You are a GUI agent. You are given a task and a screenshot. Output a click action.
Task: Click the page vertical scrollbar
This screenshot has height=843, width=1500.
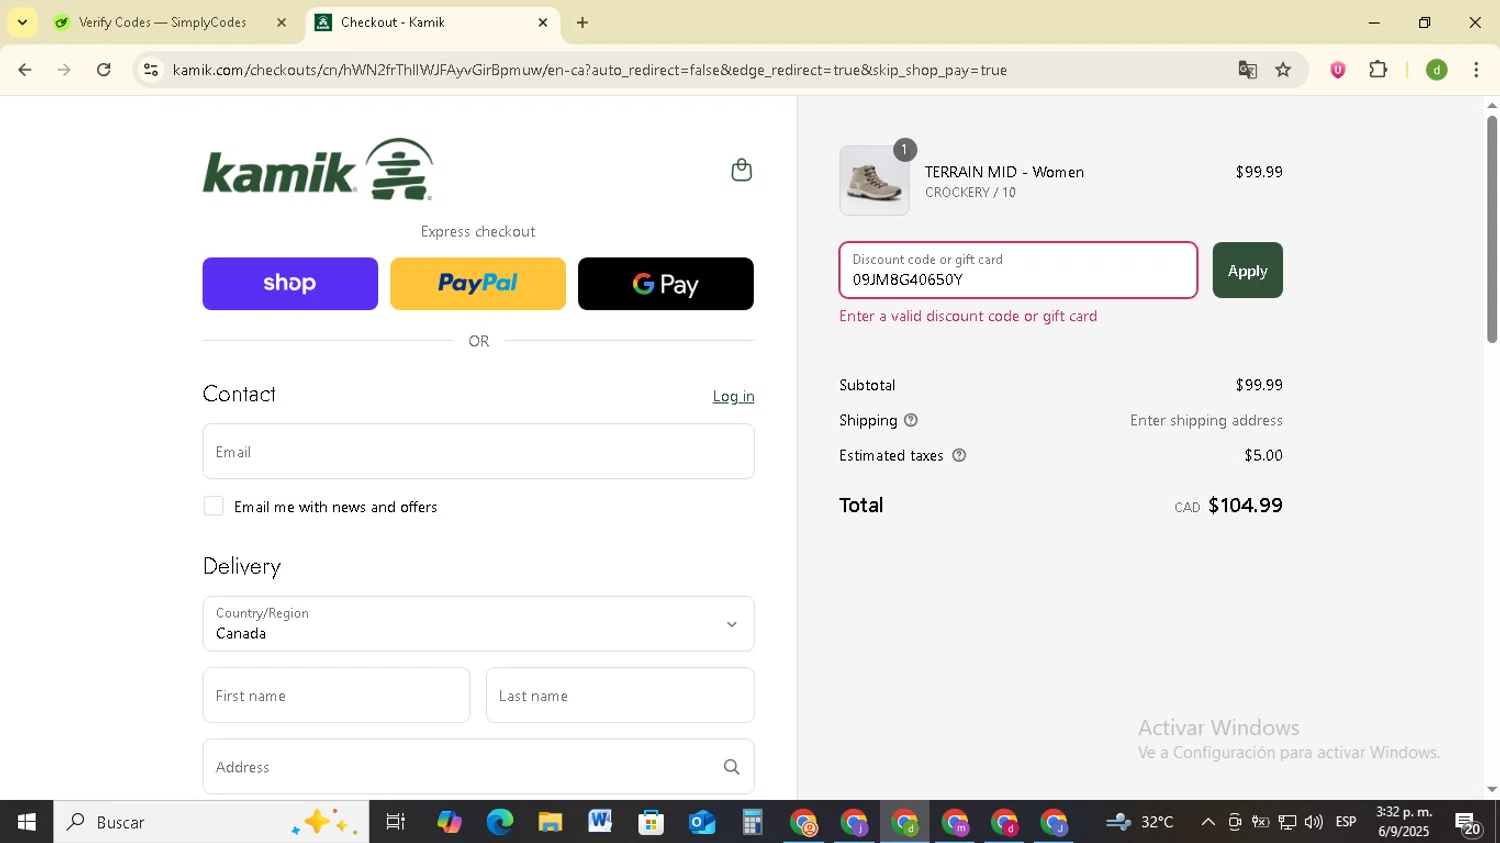1491,230
